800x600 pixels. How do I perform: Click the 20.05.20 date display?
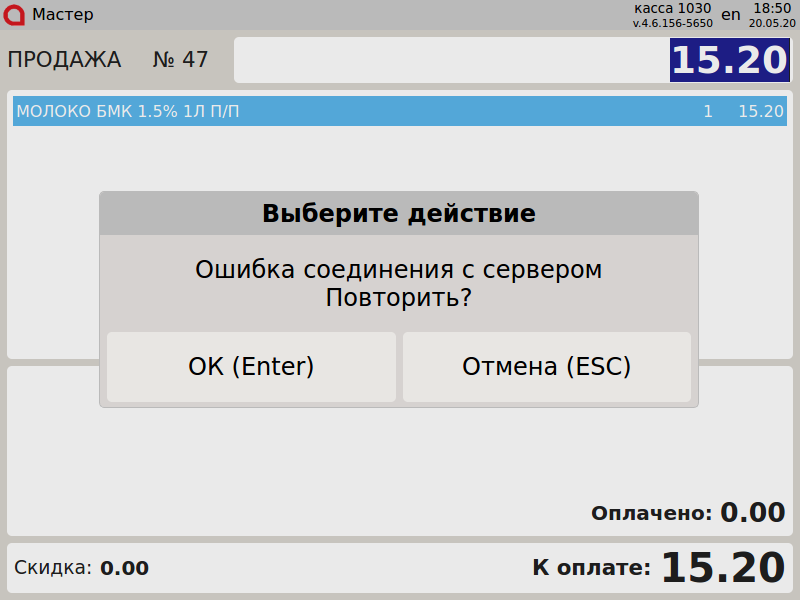click(x=772, y=22)
